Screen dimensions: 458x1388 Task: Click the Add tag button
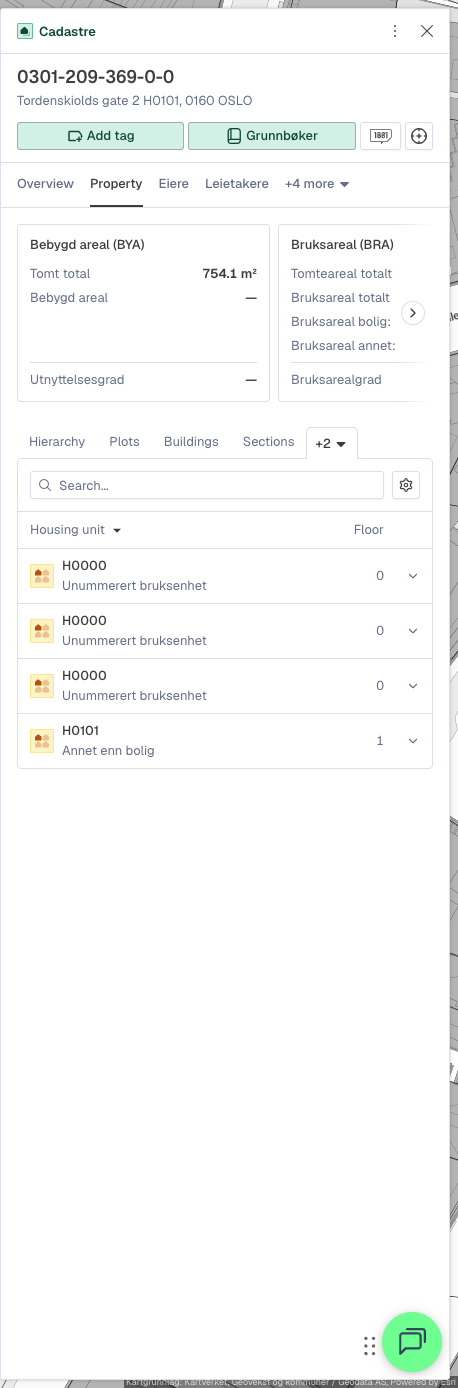click(100, 136)
